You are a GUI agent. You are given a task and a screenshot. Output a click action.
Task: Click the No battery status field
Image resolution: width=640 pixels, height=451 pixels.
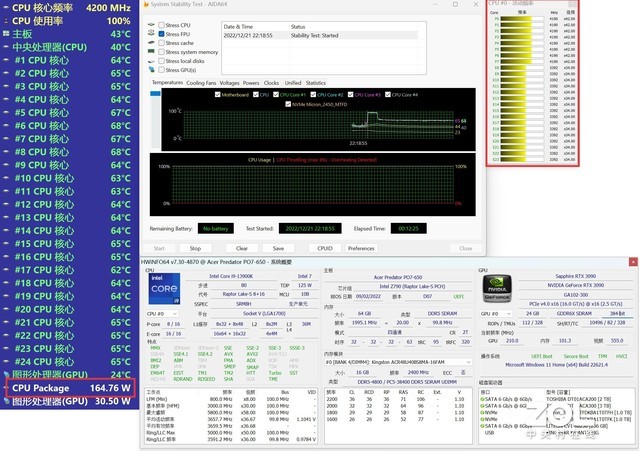[x=216, y=229]
